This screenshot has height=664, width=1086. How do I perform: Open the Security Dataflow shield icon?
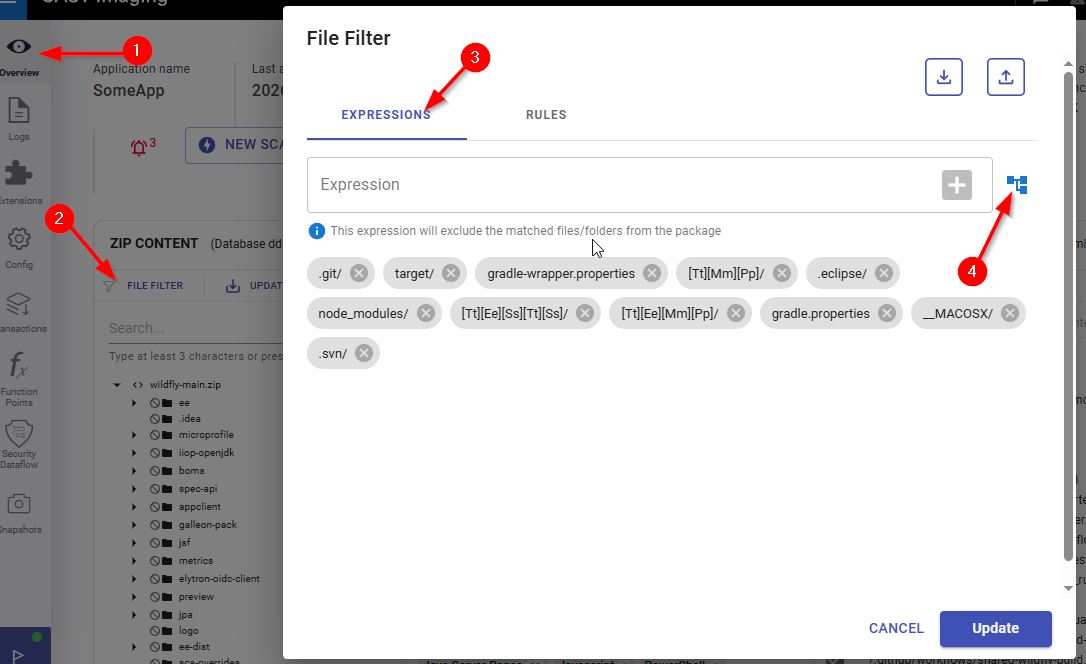click(19, 433)
